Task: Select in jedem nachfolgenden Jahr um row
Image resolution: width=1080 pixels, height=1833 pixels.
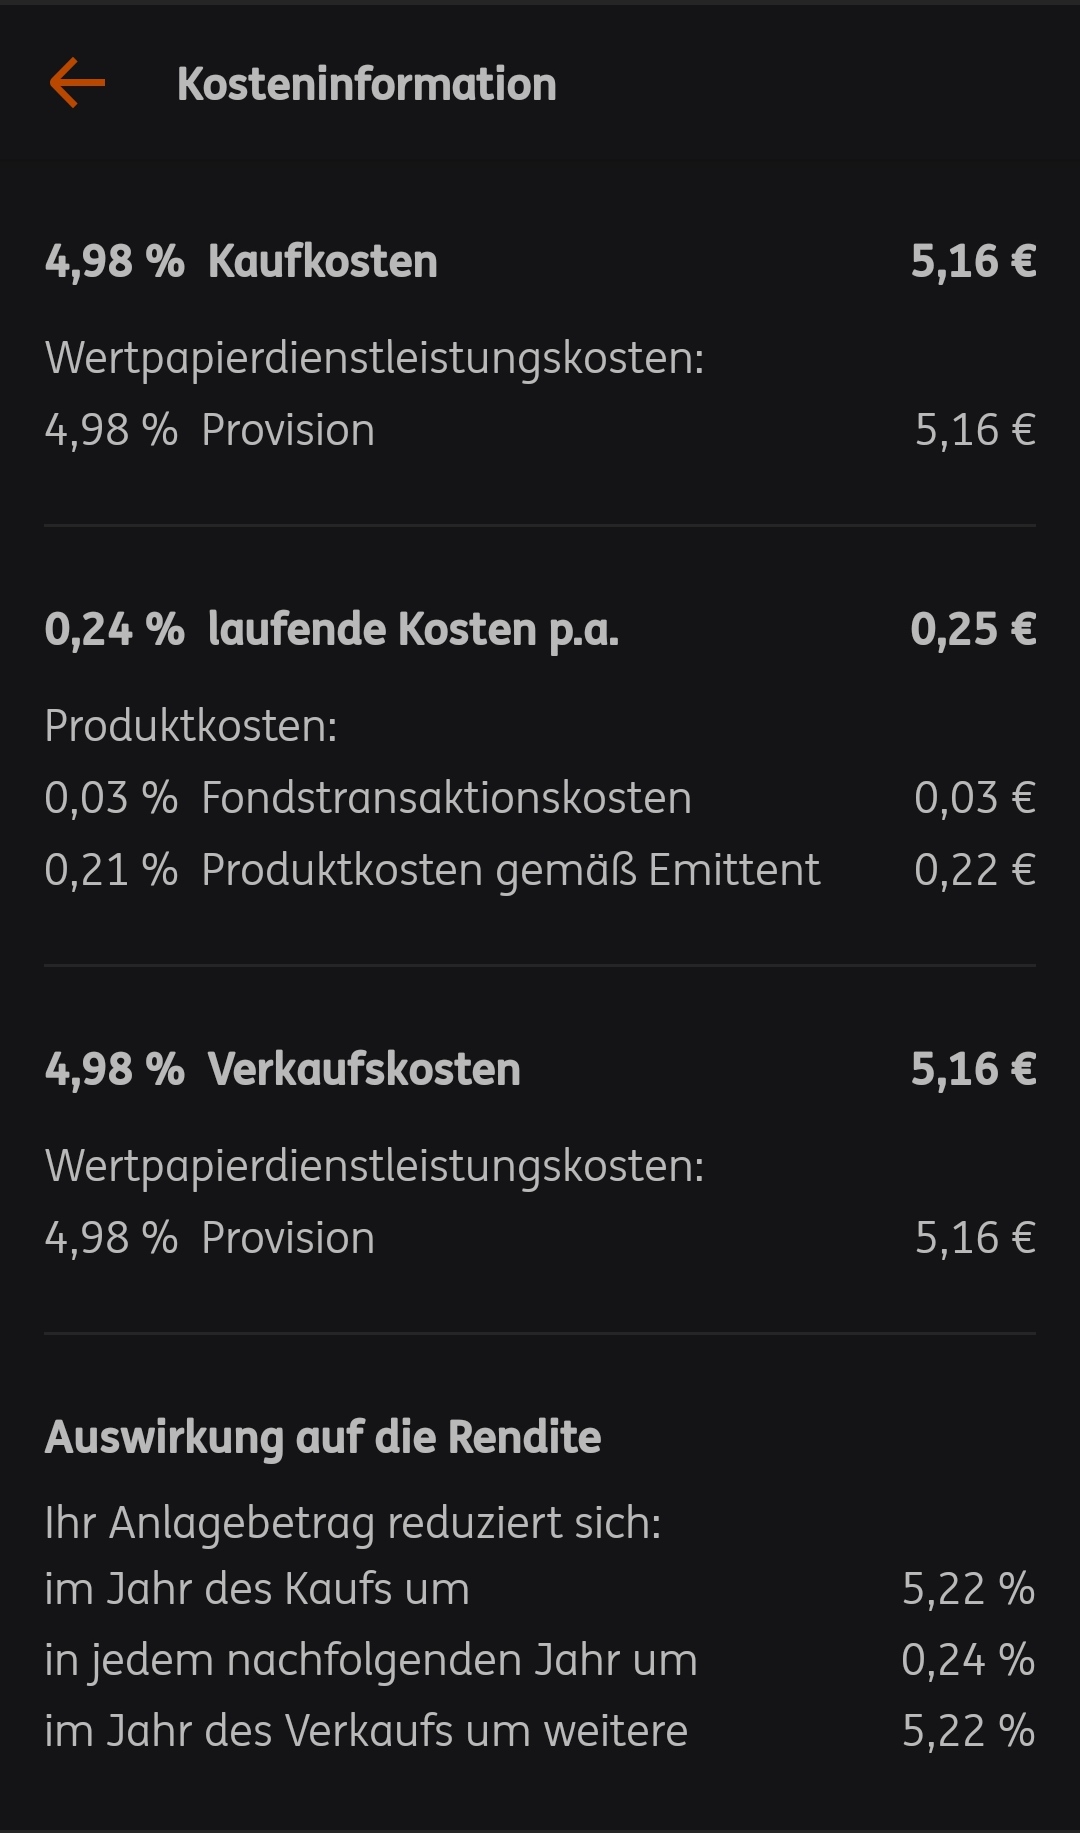Action: (370, 1660)
